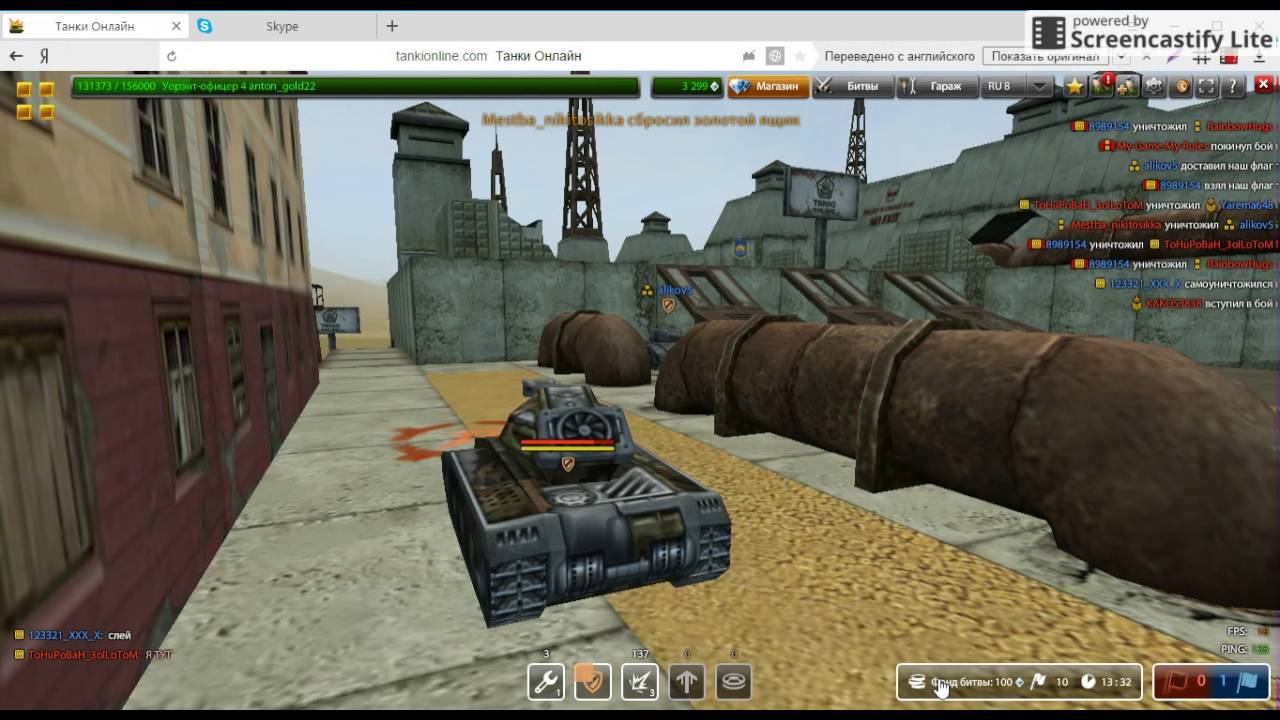Click the battle time 13:32
This screenshot has height=720, width=1280.
pyautogui.click(x=1116, y=682)
